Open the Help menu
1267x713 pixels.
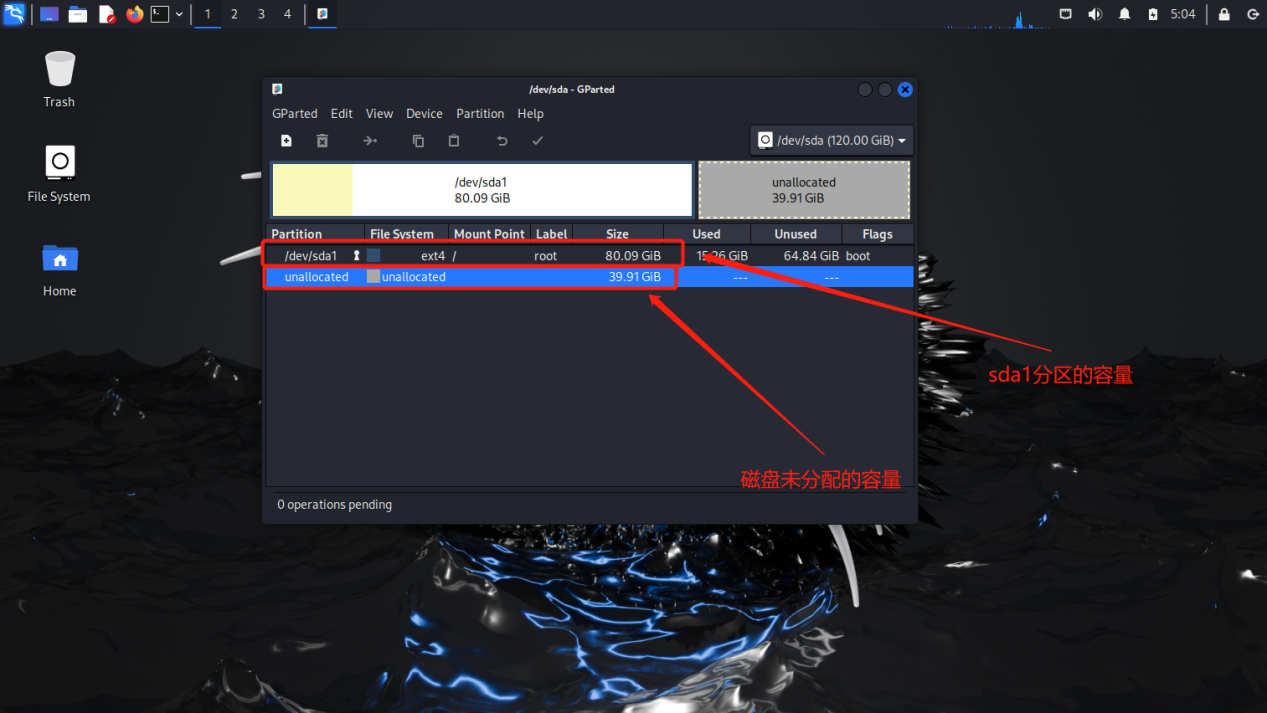point(530,114)
